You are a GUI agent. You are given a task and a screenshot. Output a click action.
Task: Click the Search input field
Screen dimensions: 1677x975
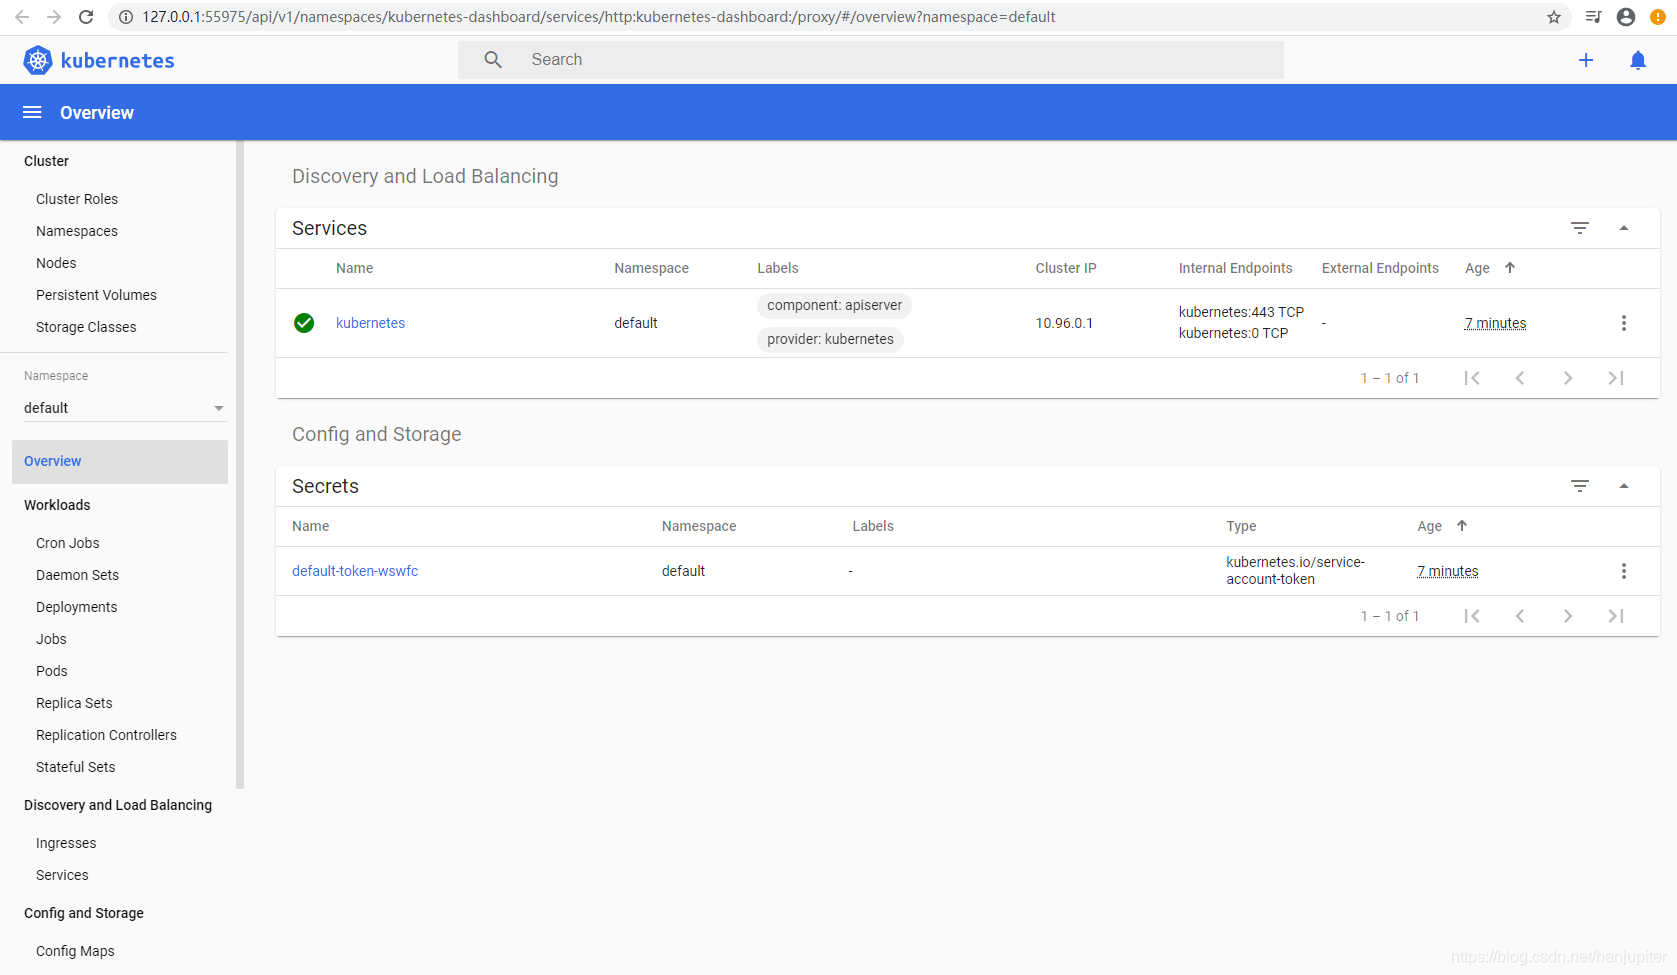pyautogui.click(x=870, y=60)
